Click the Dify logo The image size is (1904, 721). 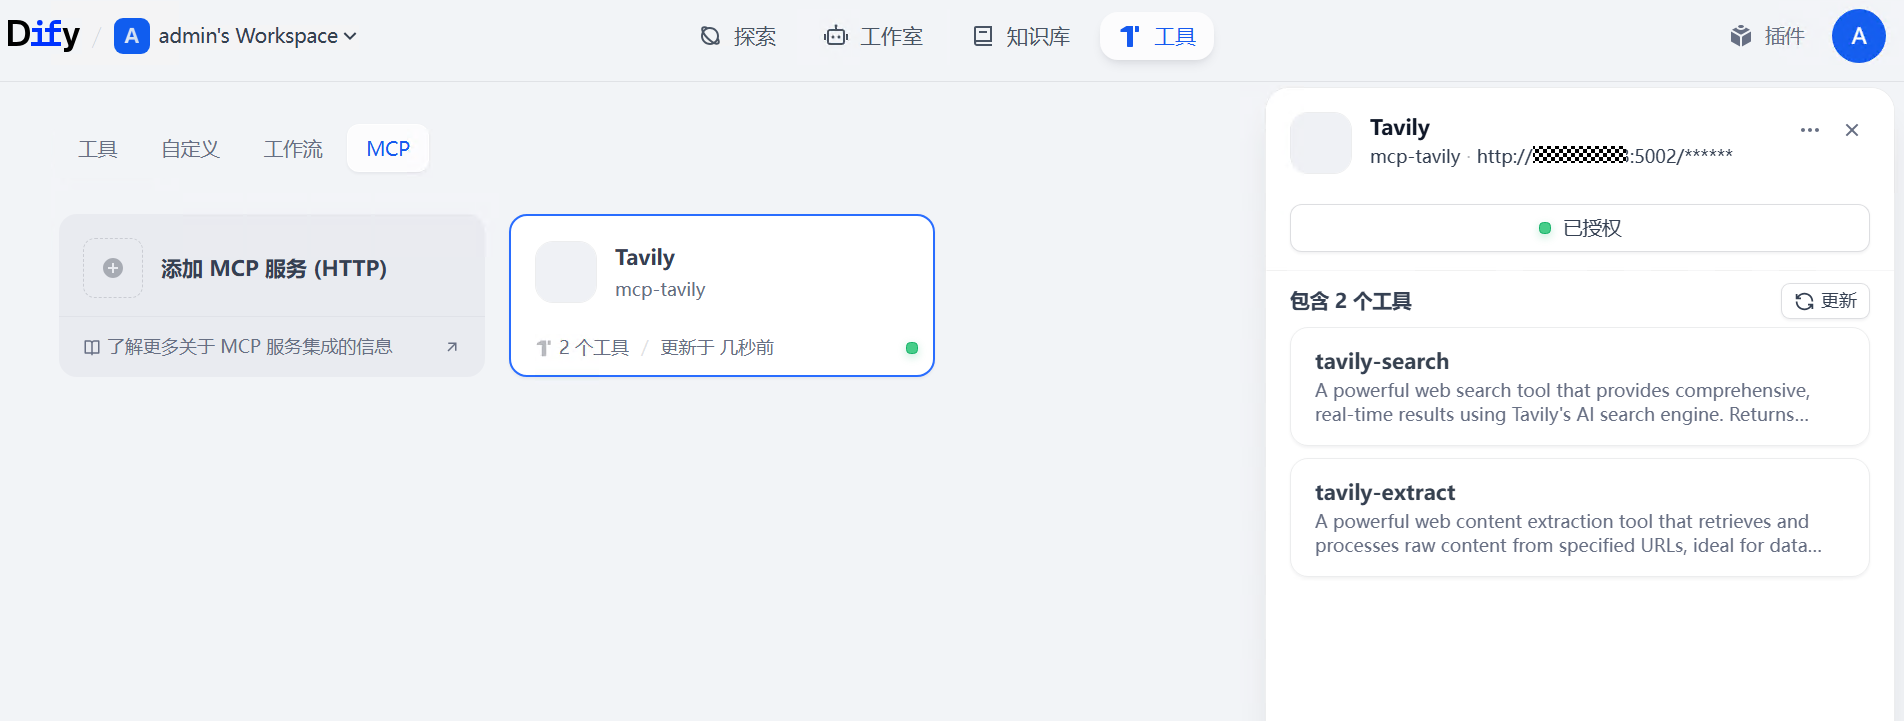tap(43, 35)
